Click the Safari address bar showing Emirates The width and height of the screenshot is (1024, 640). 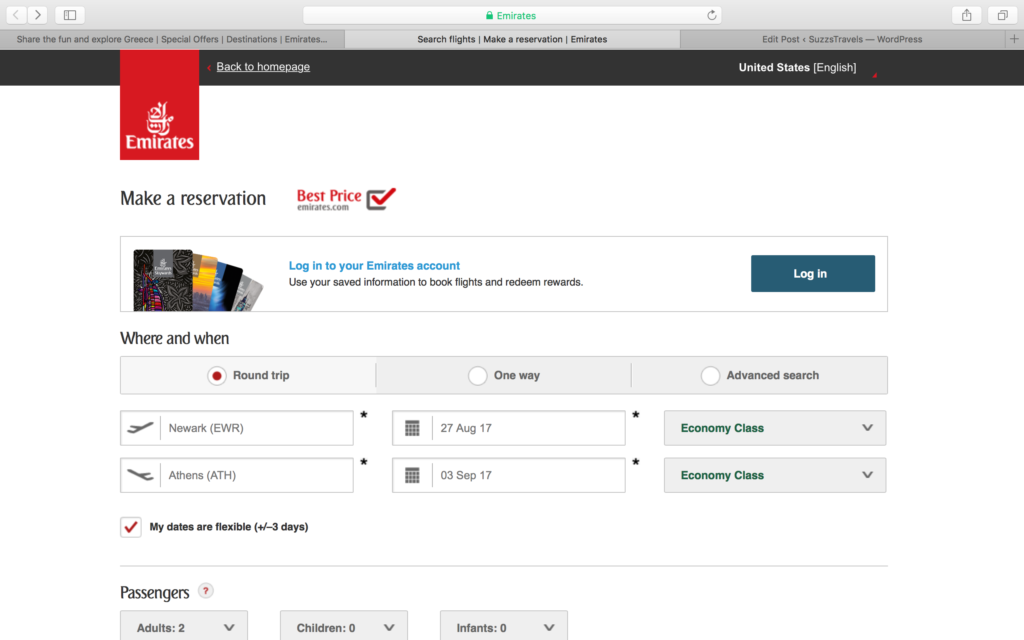[512, 15]
